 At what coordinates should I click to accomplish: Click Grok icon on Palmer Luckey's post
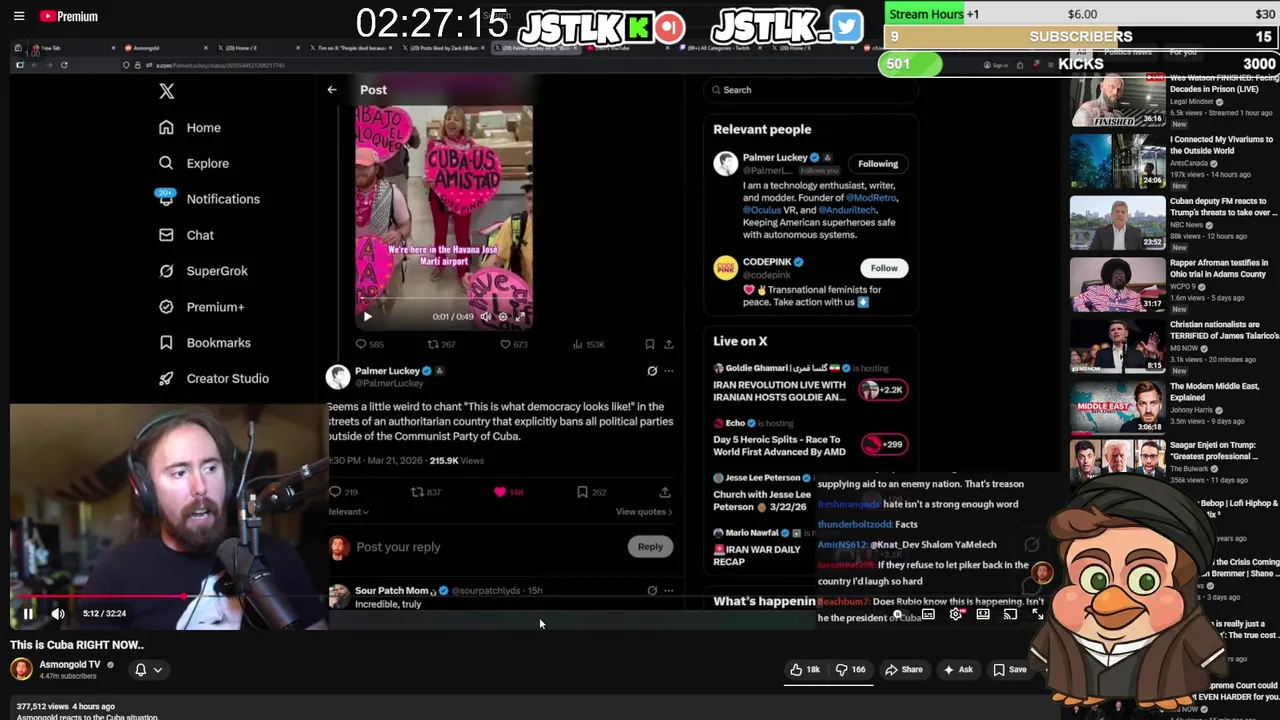coord(652,371)
